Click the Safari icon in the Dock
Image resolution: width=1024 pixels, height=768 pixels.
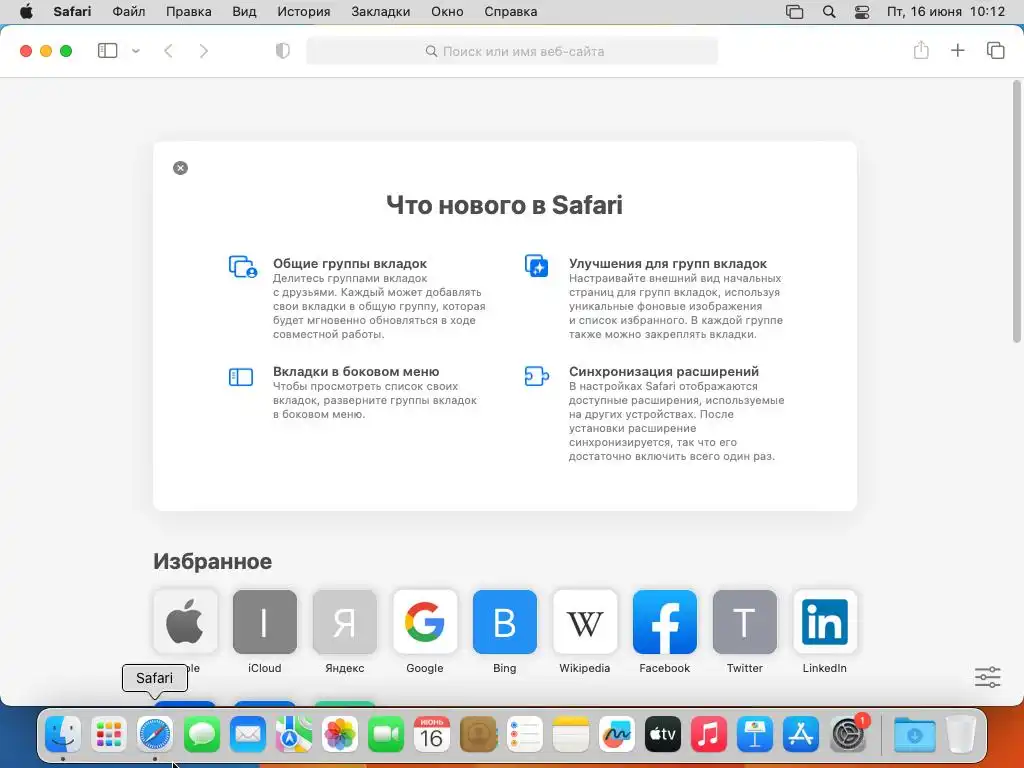point(155,735)
